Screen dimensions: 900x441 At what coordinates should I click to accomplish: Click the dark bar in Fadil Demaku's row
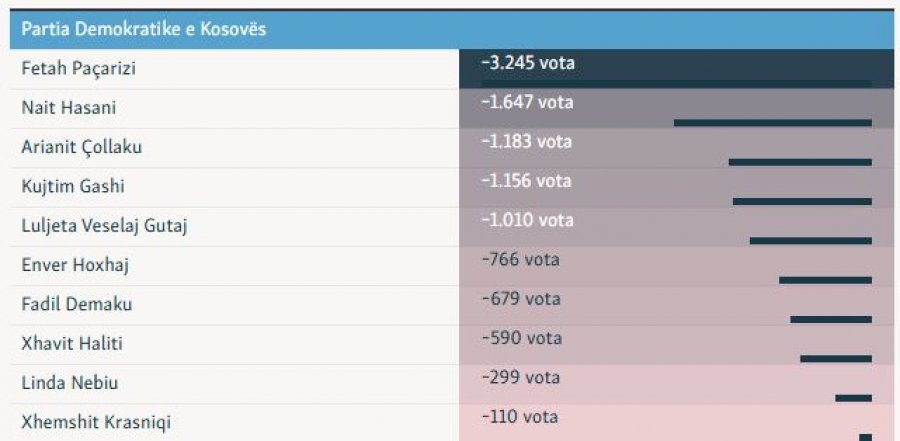(831, 319)
